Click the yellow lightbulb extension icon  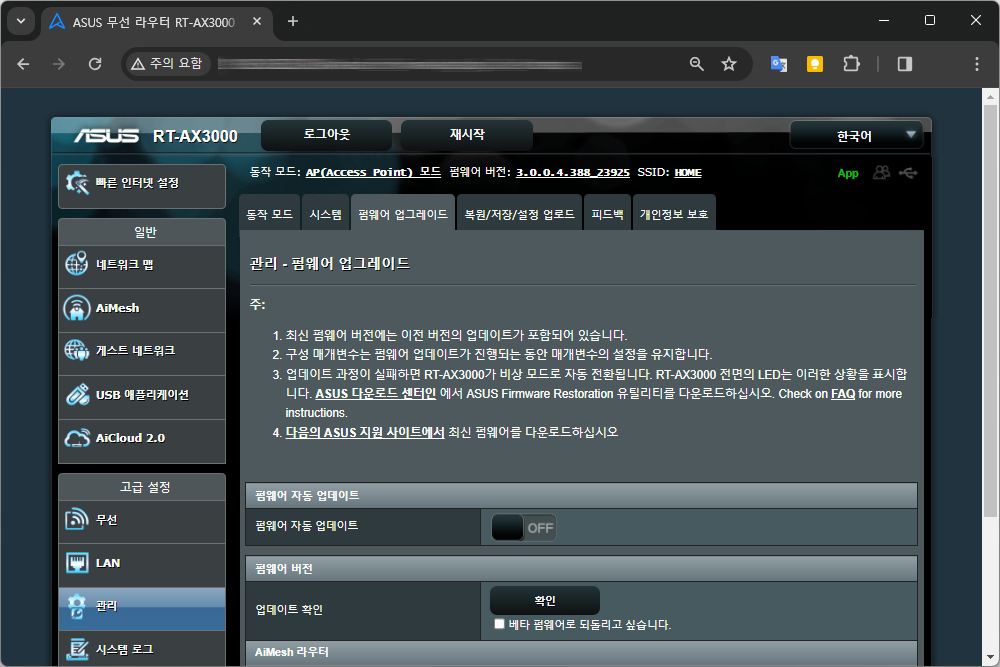(814, 64)
